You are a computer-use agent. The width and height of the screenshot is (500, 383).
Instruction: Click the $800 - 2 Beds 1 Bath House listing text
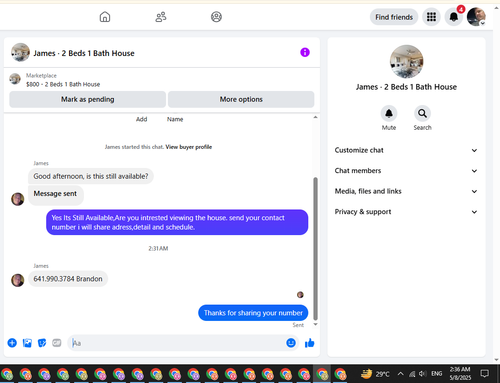pyautogui.click(x=63, y=84)
